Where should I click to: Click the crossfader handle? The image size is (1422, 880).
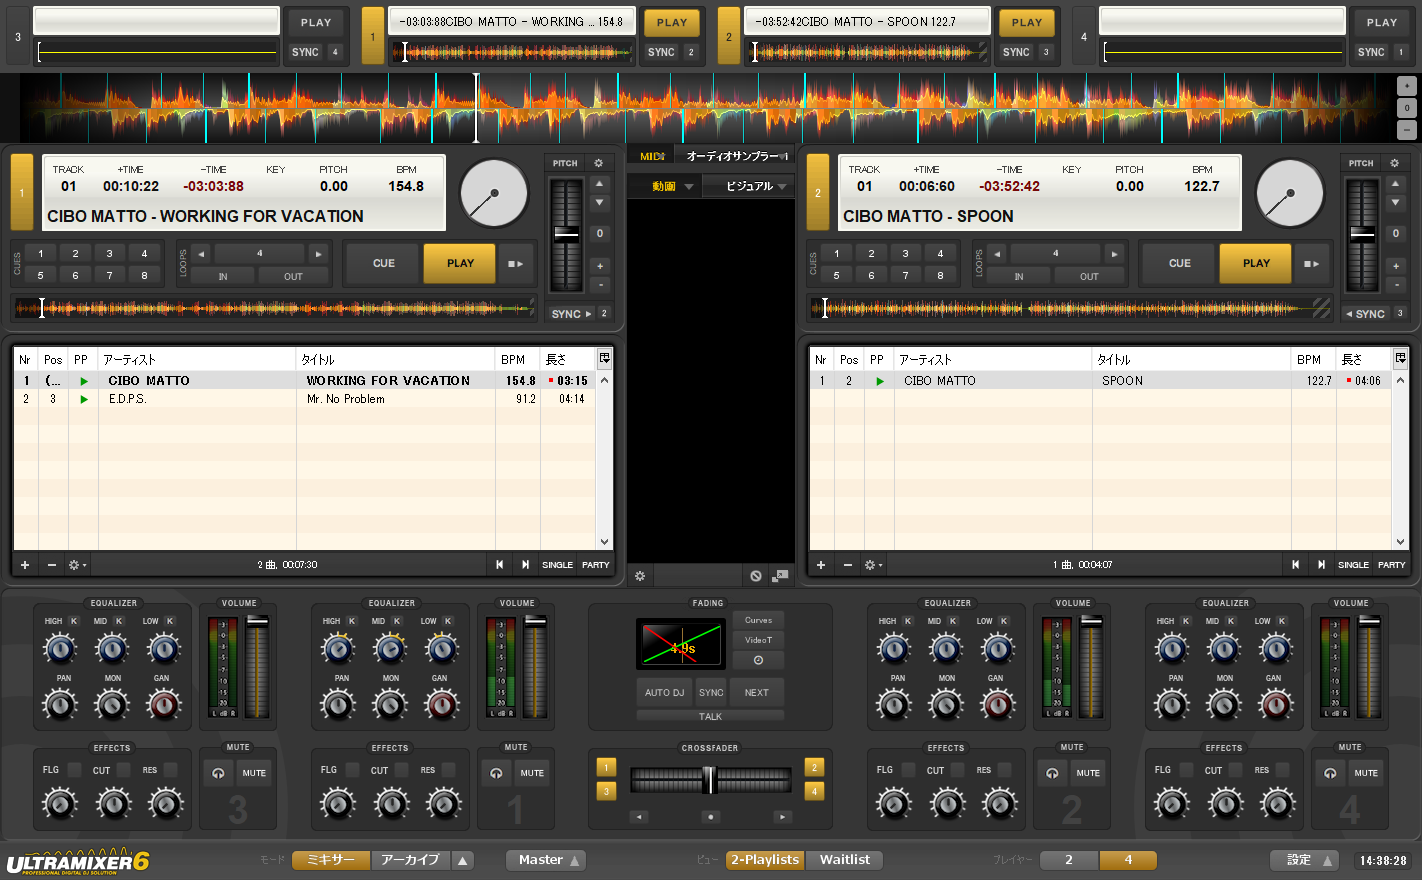tap(709, 779)
